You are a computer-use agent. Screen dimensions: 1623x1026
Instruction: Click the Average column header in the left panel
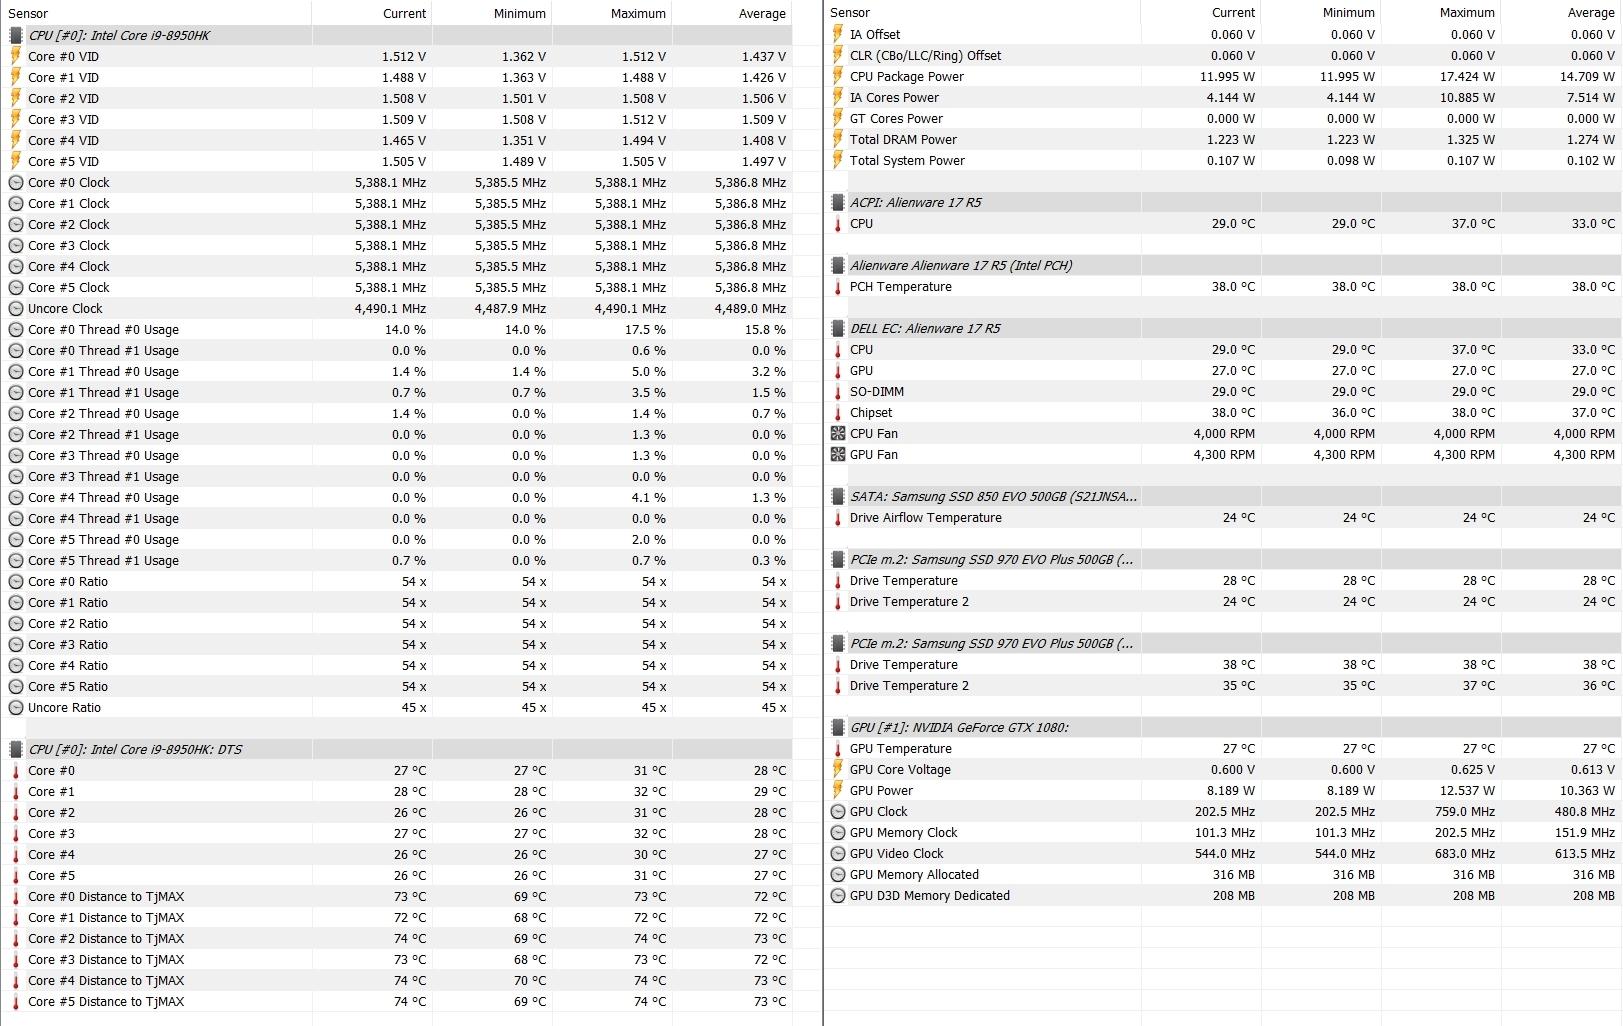coord(762,13)
